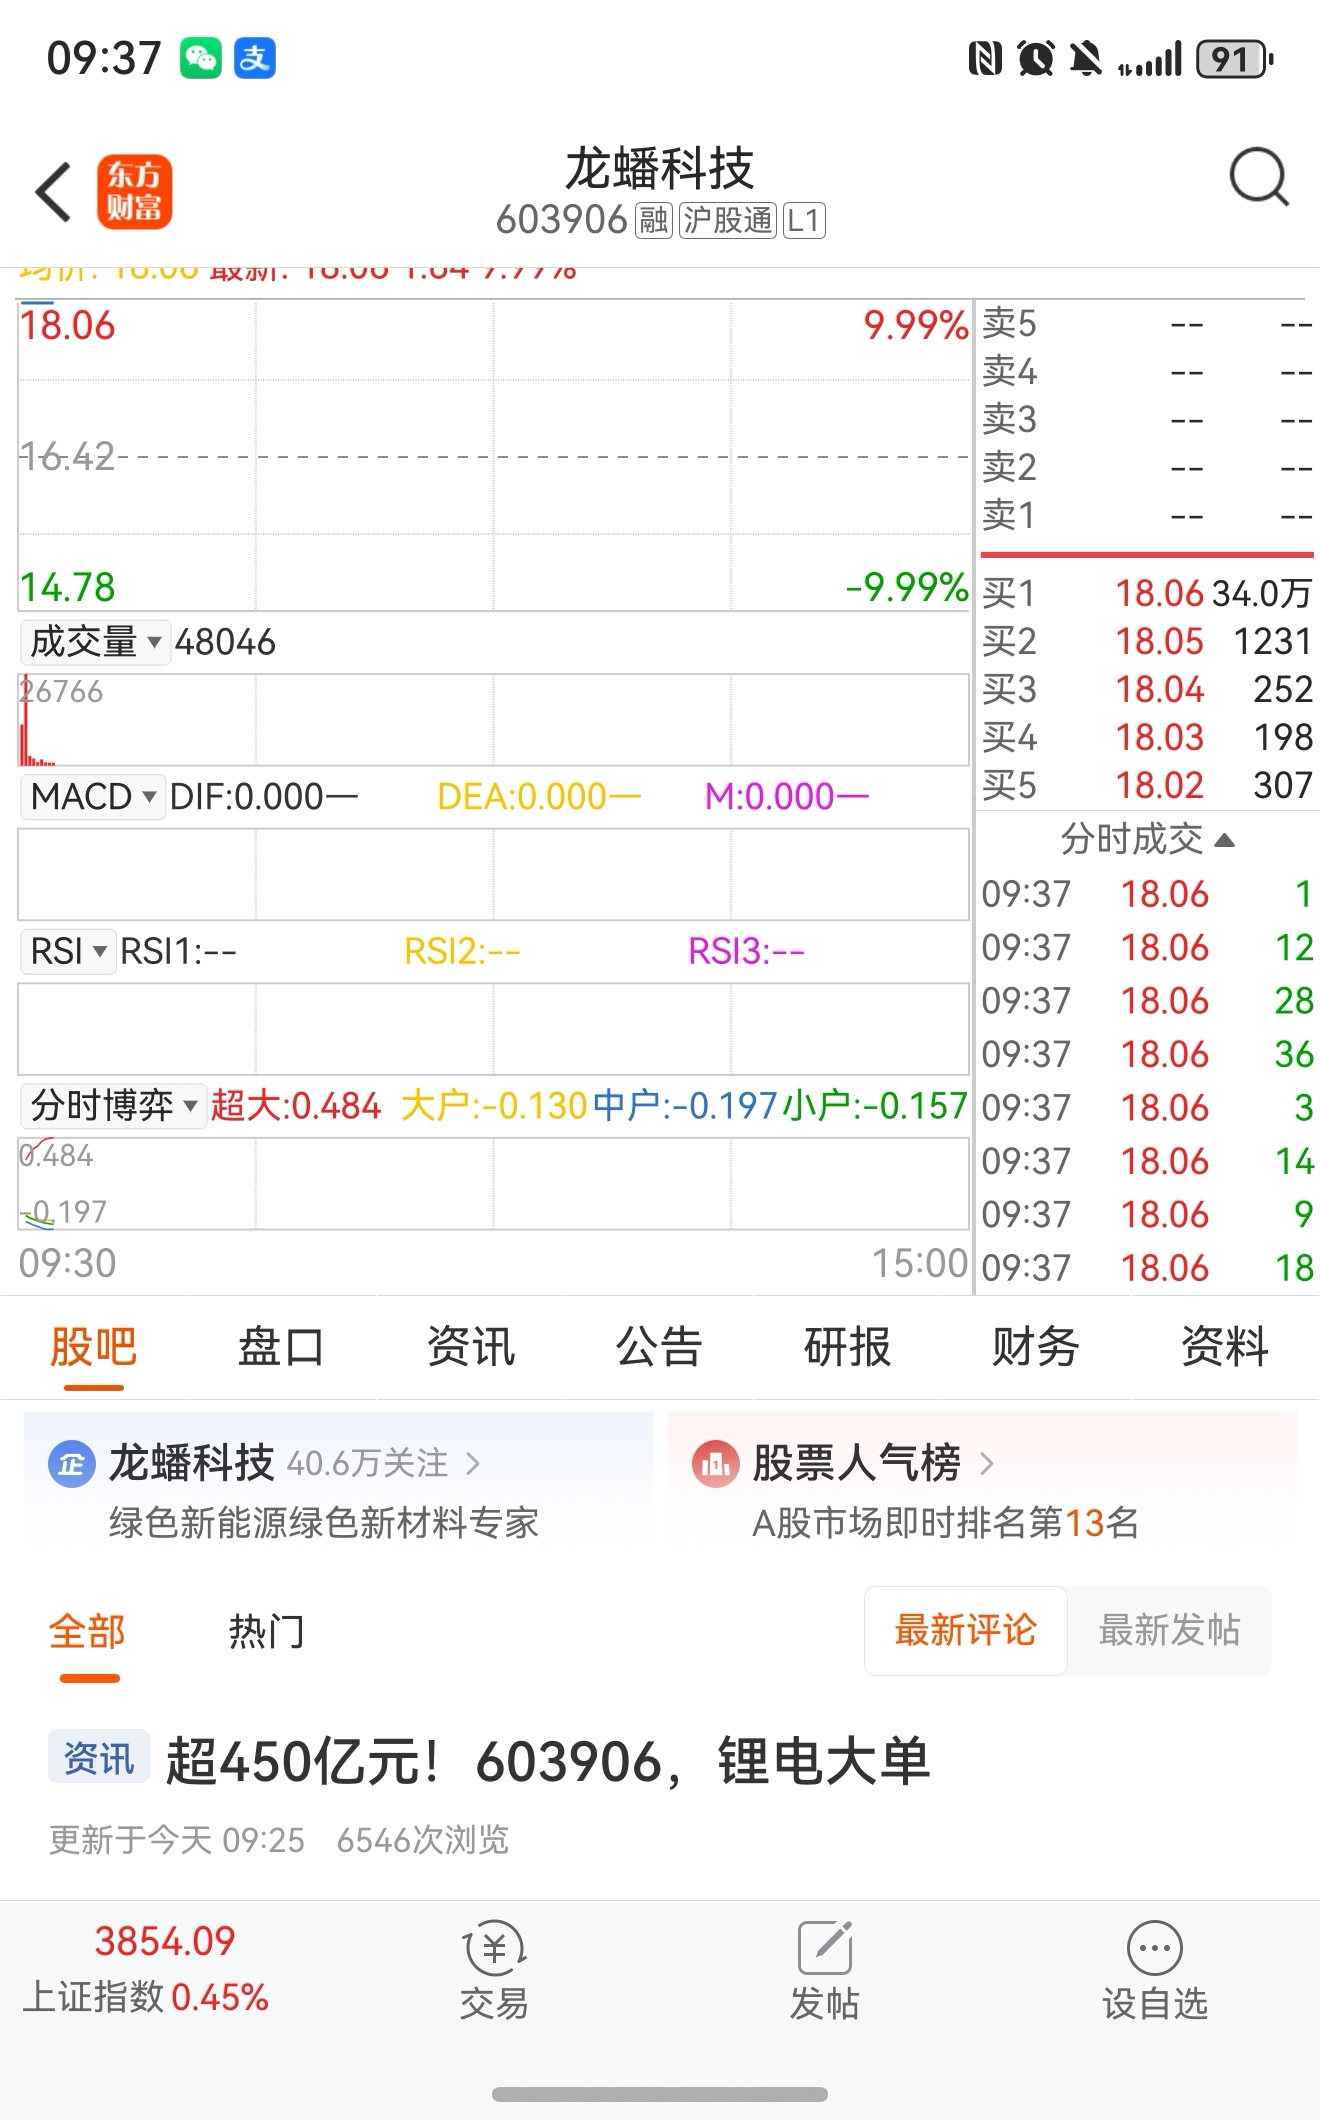Image resolution: width=1320 pixels, height=2120 pixels.
Task: Tap the 分时博弈 line chart panel
Action: 494,1184
